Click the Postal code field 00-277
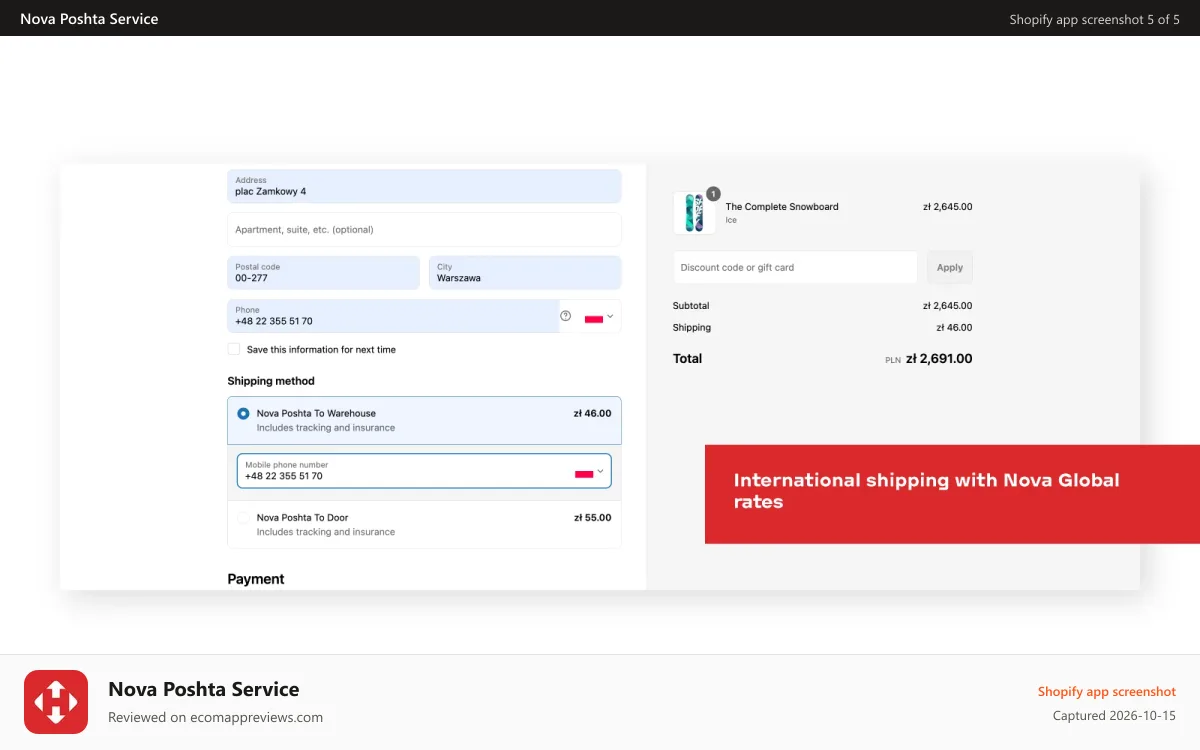 pyautogui.click(x=324, y=273)
